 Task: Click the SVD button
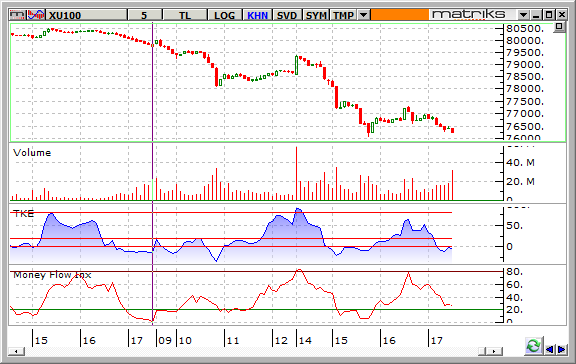click(287, 15)
